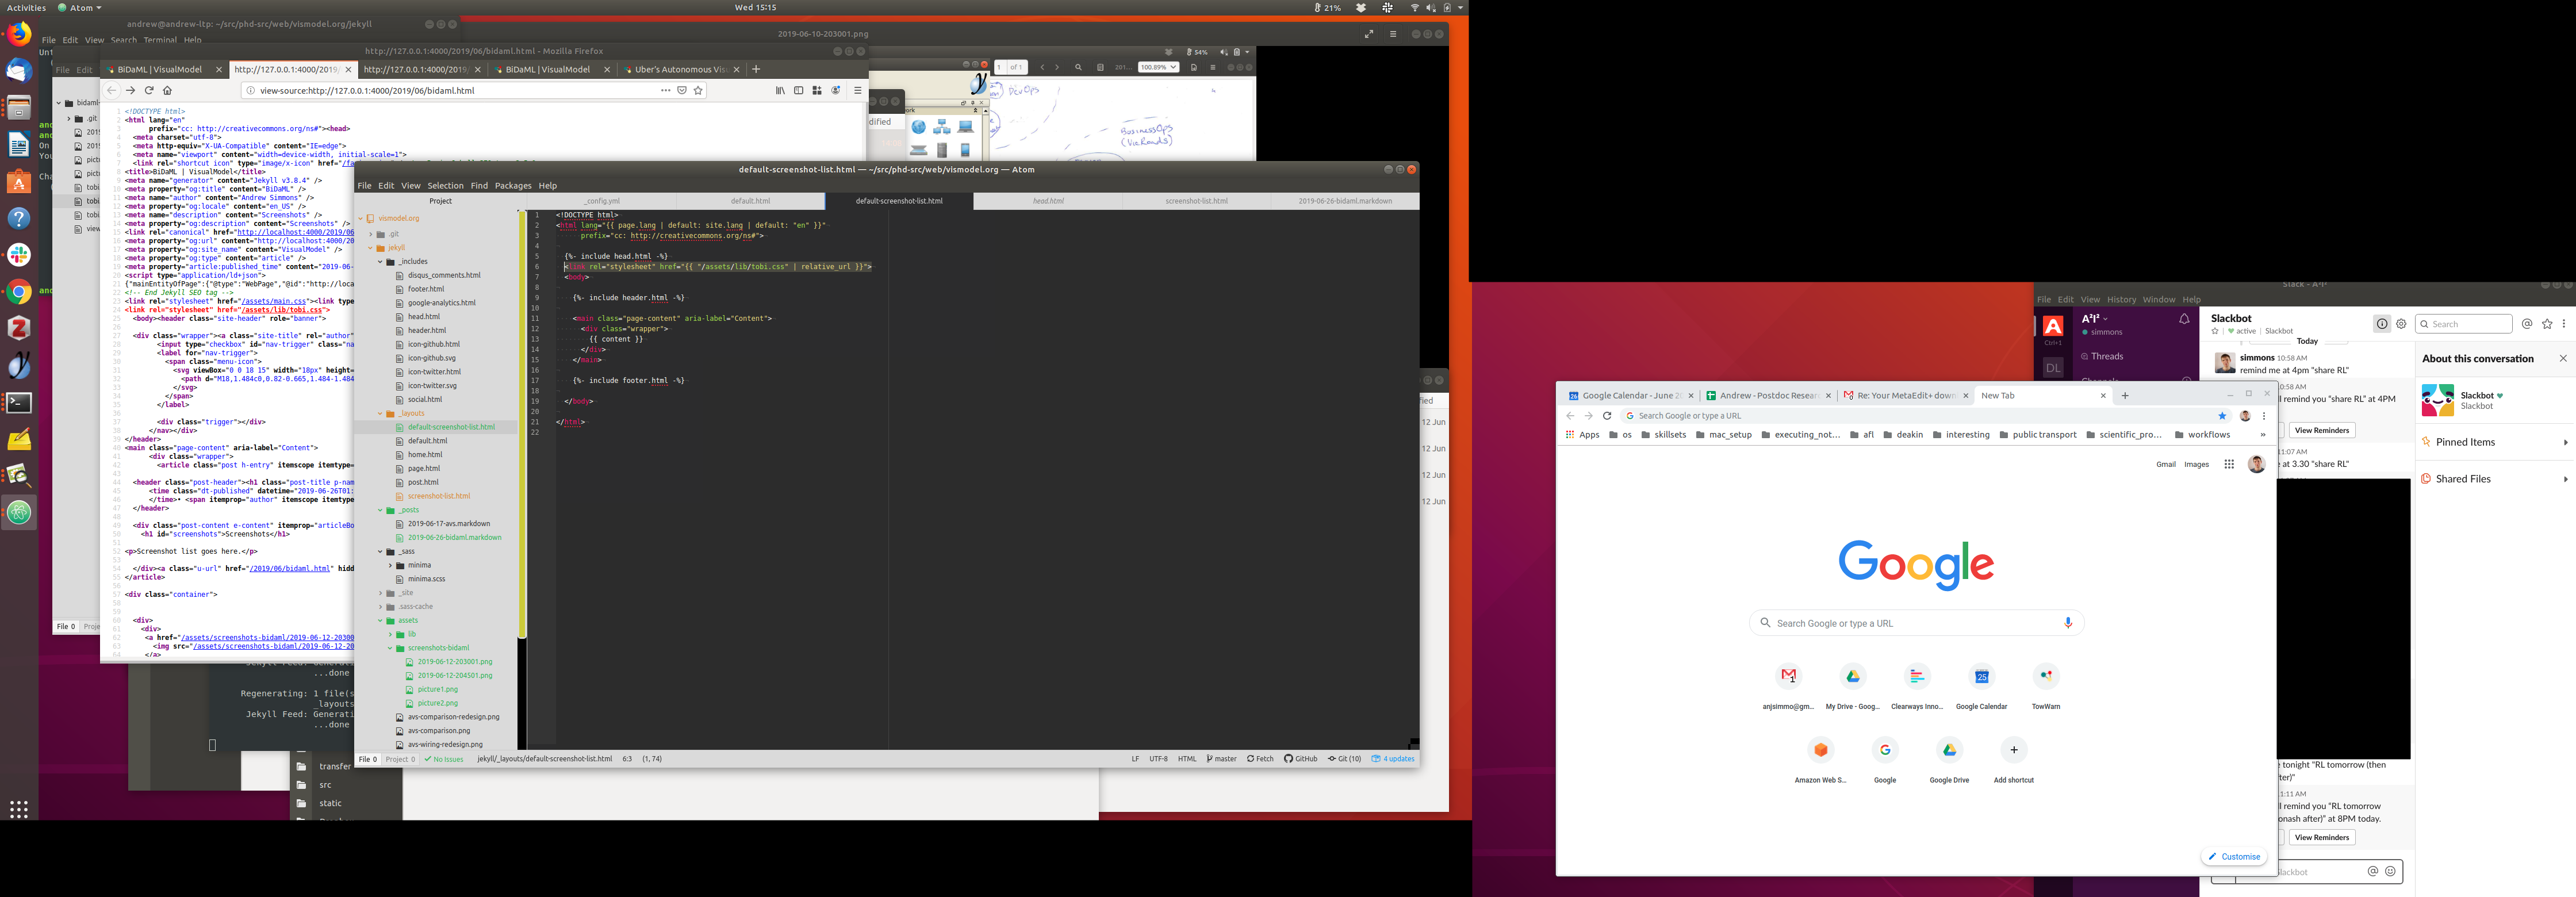The width and height of the screenshot is (2576, 897).
Task: Click Firefox reload page icon
Action: (x=149, y=90)
